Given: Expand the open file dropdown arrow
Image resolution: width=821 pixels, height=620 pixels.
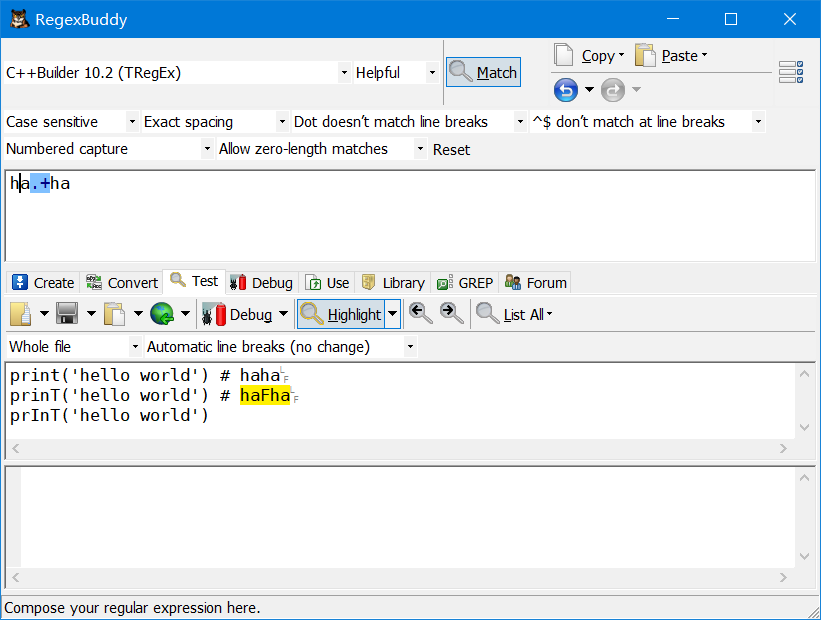Looking at the screenshot, I should (44, 314).
